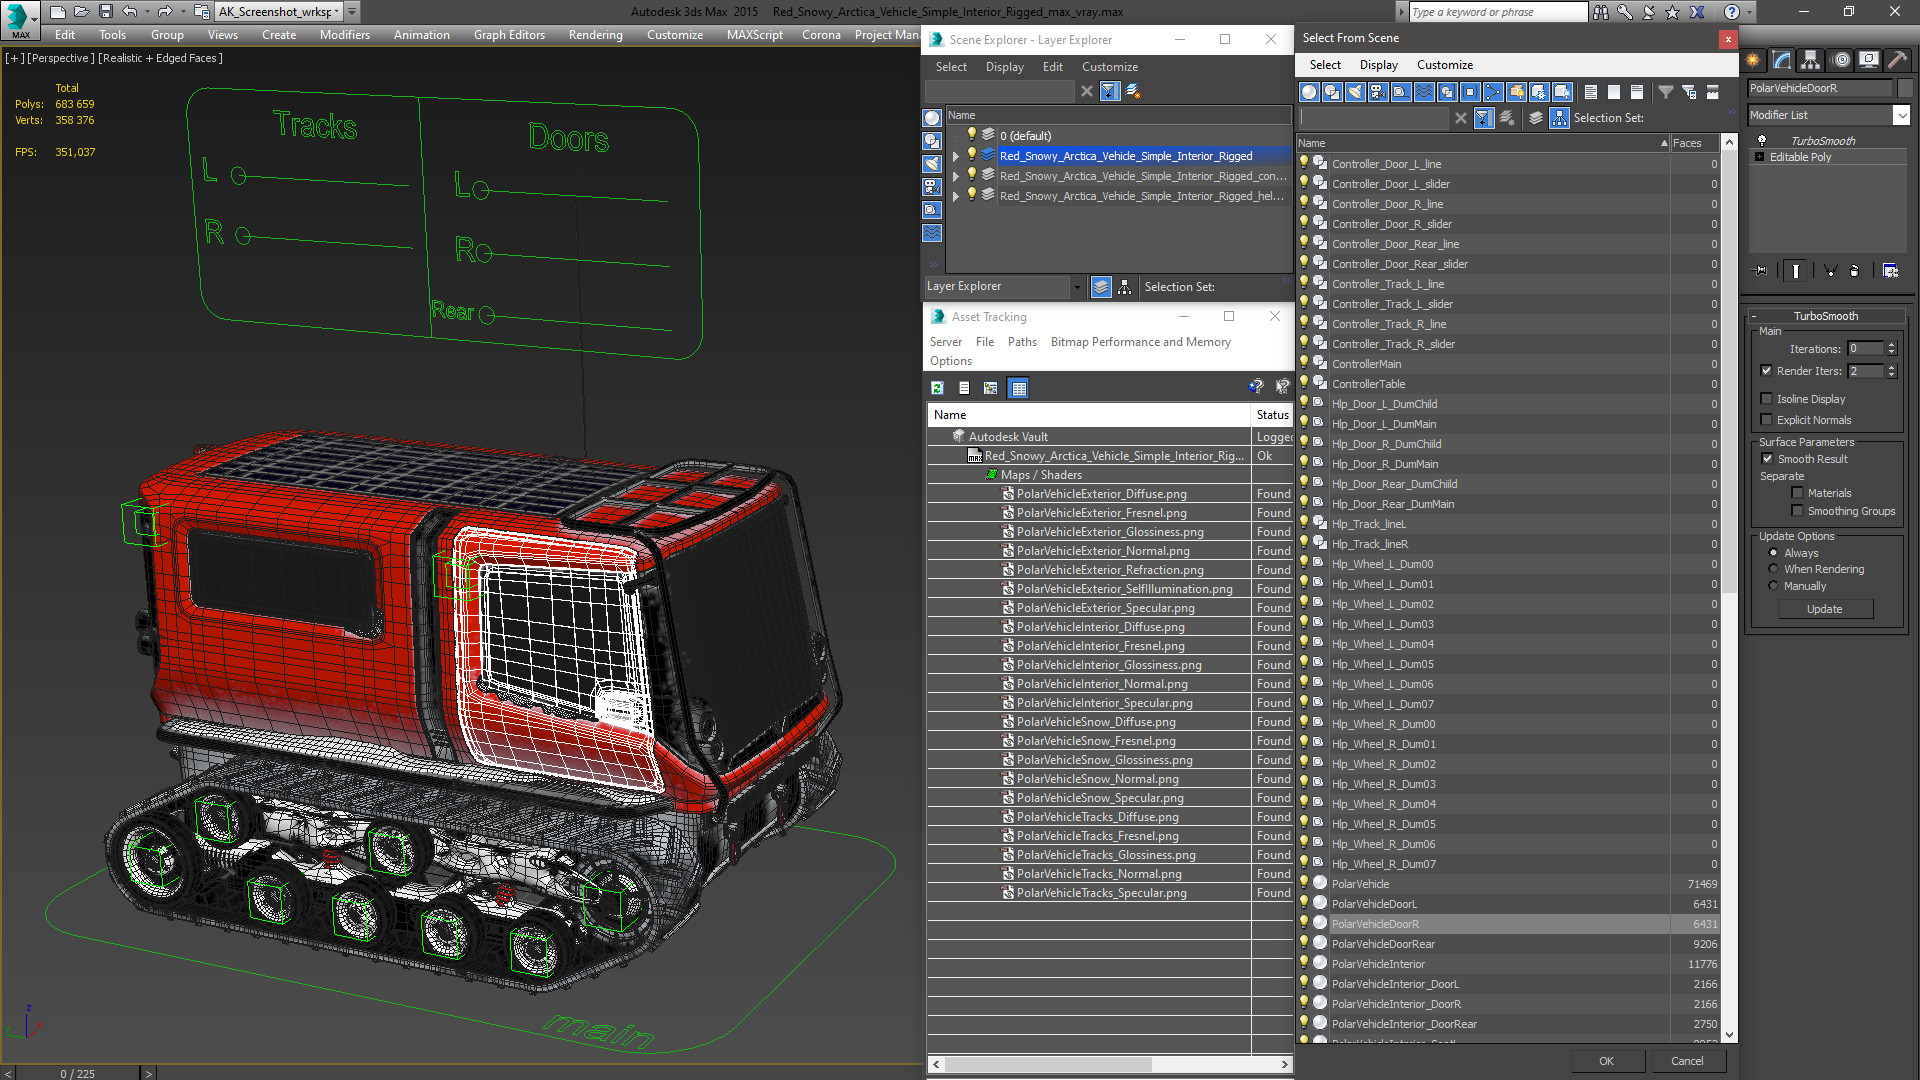Open Display menu in Scene Explorer

point(1004,67)
